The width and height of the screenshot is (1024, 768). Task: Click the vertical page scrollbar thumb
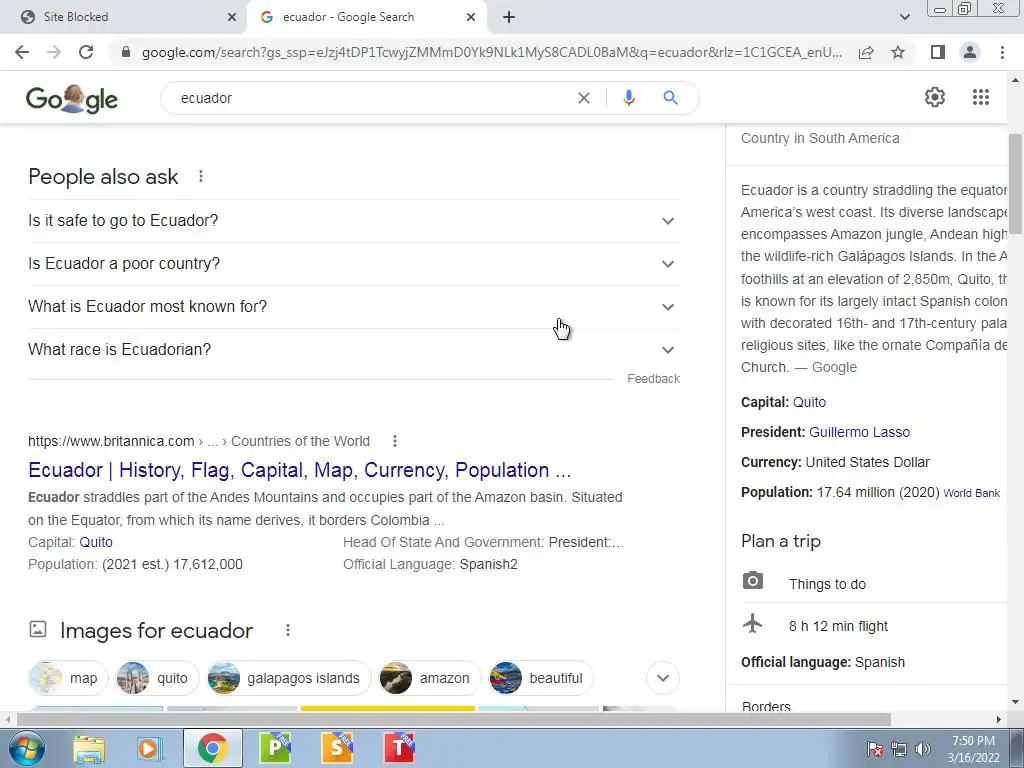[x=1015, y=184]
